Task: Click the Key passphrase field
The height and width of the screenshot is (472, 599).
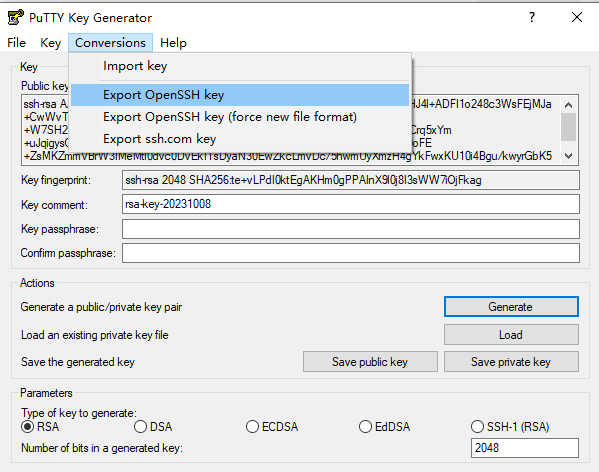Action: (351, 229)
